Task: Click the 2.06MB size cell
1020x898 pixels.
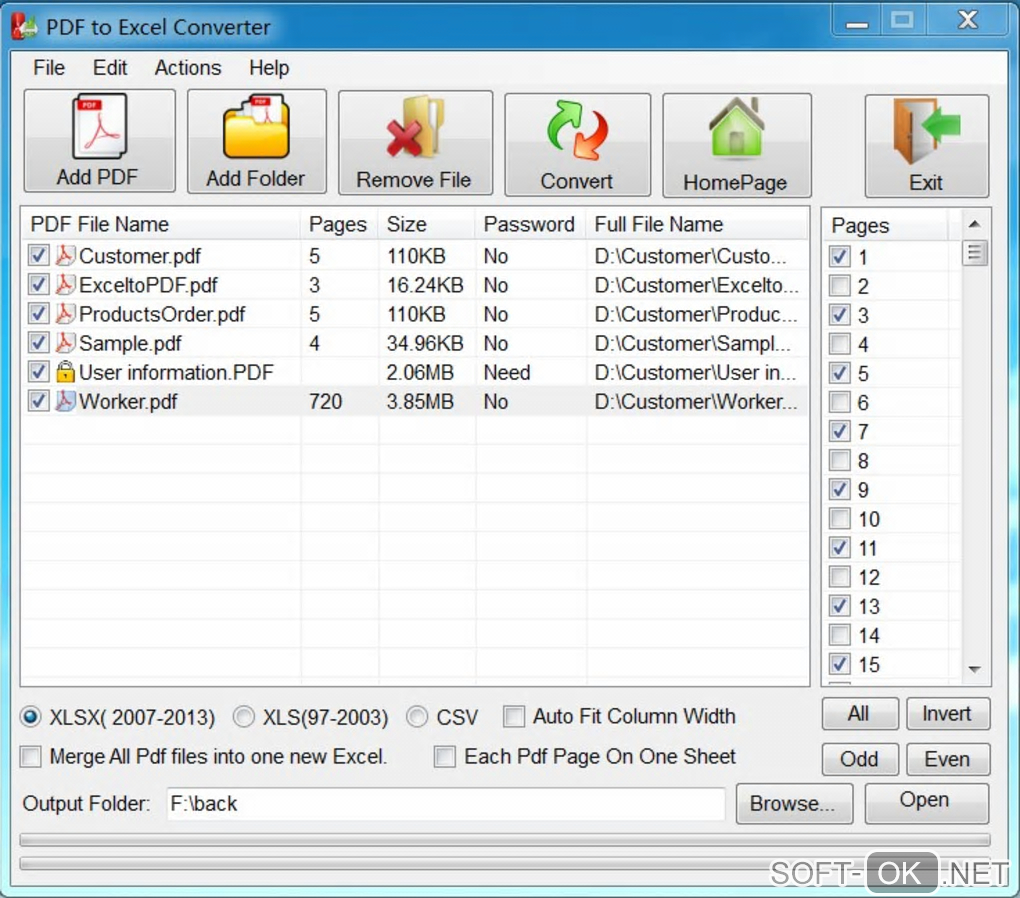Action: tap(420, 373)
